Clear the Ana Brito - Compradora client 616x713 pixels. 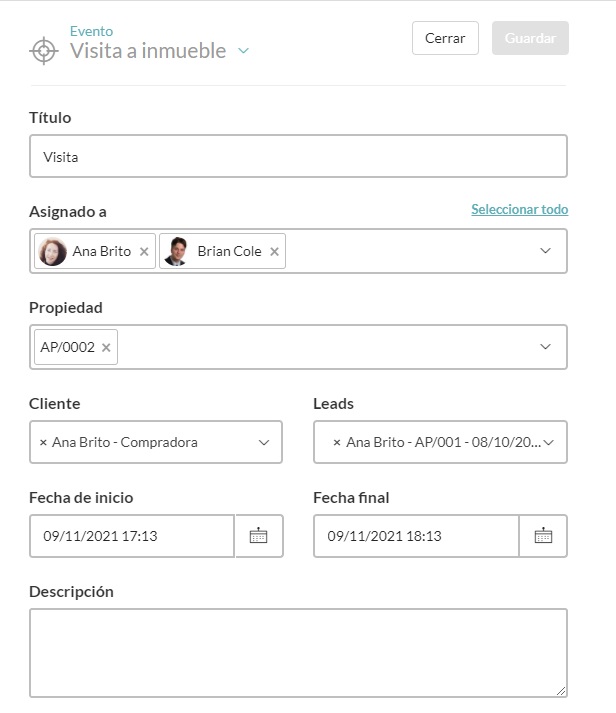(x=43, y=442)
